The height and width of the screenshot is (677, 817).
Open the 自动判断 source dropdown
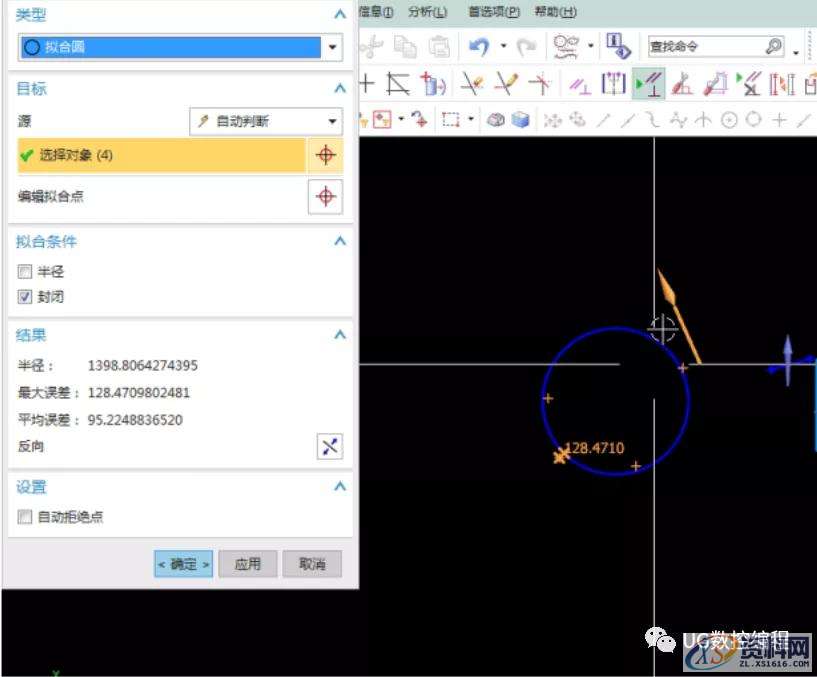331,120
